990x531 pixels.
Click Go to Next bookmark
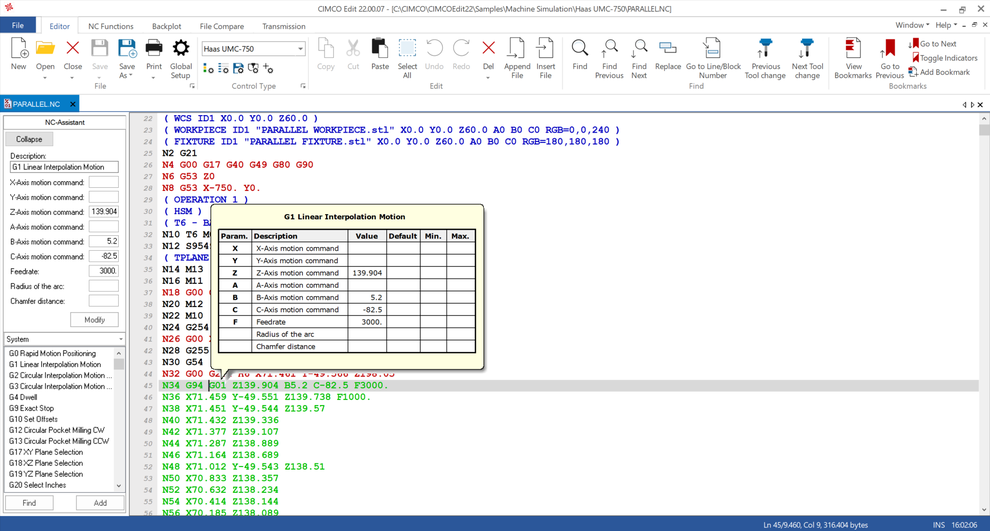(x=933, y=44)
